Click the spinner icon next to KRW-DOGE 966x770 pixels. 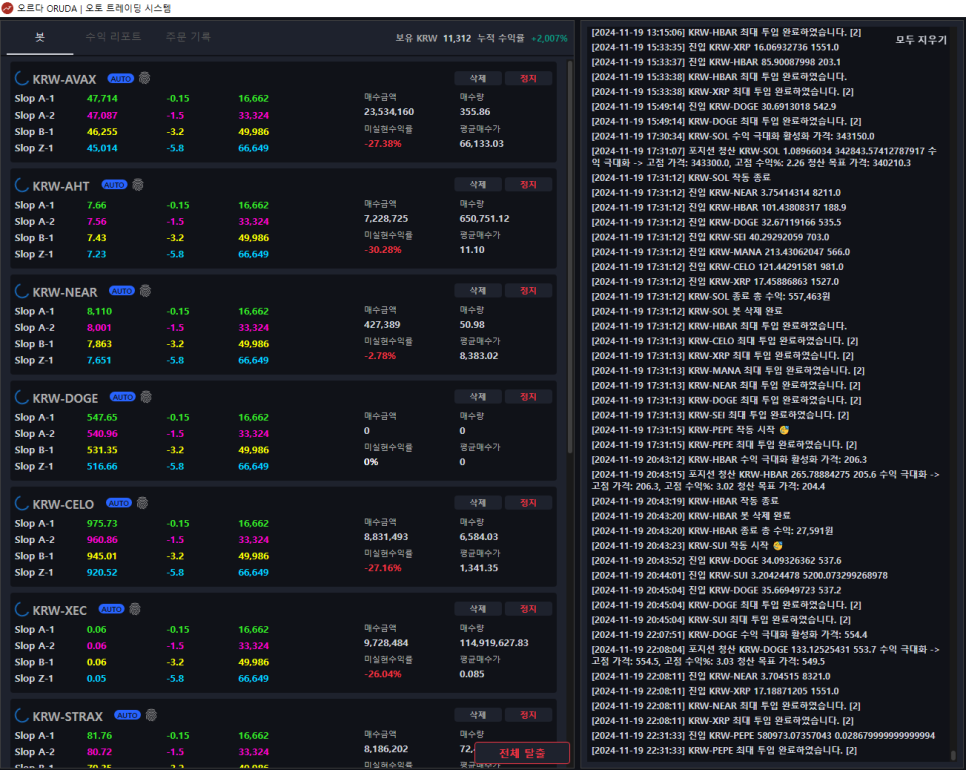tap(22, 397)
